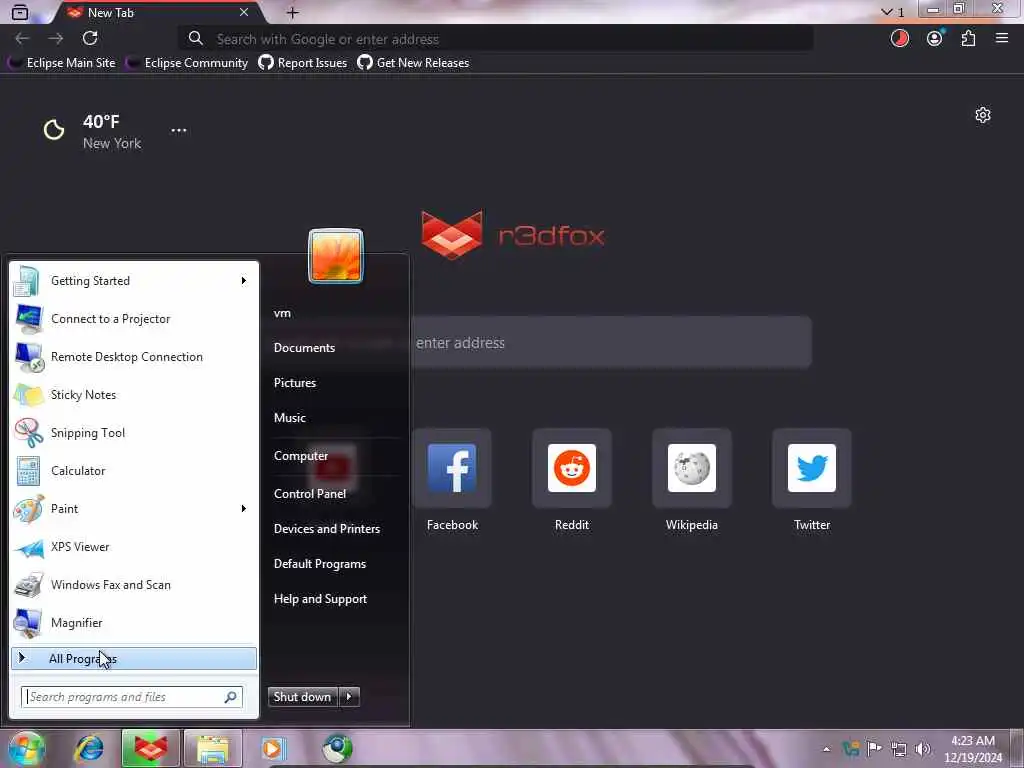Show hidden system tray icons
Screen dimensions: 1024x768
pos(827,749)
